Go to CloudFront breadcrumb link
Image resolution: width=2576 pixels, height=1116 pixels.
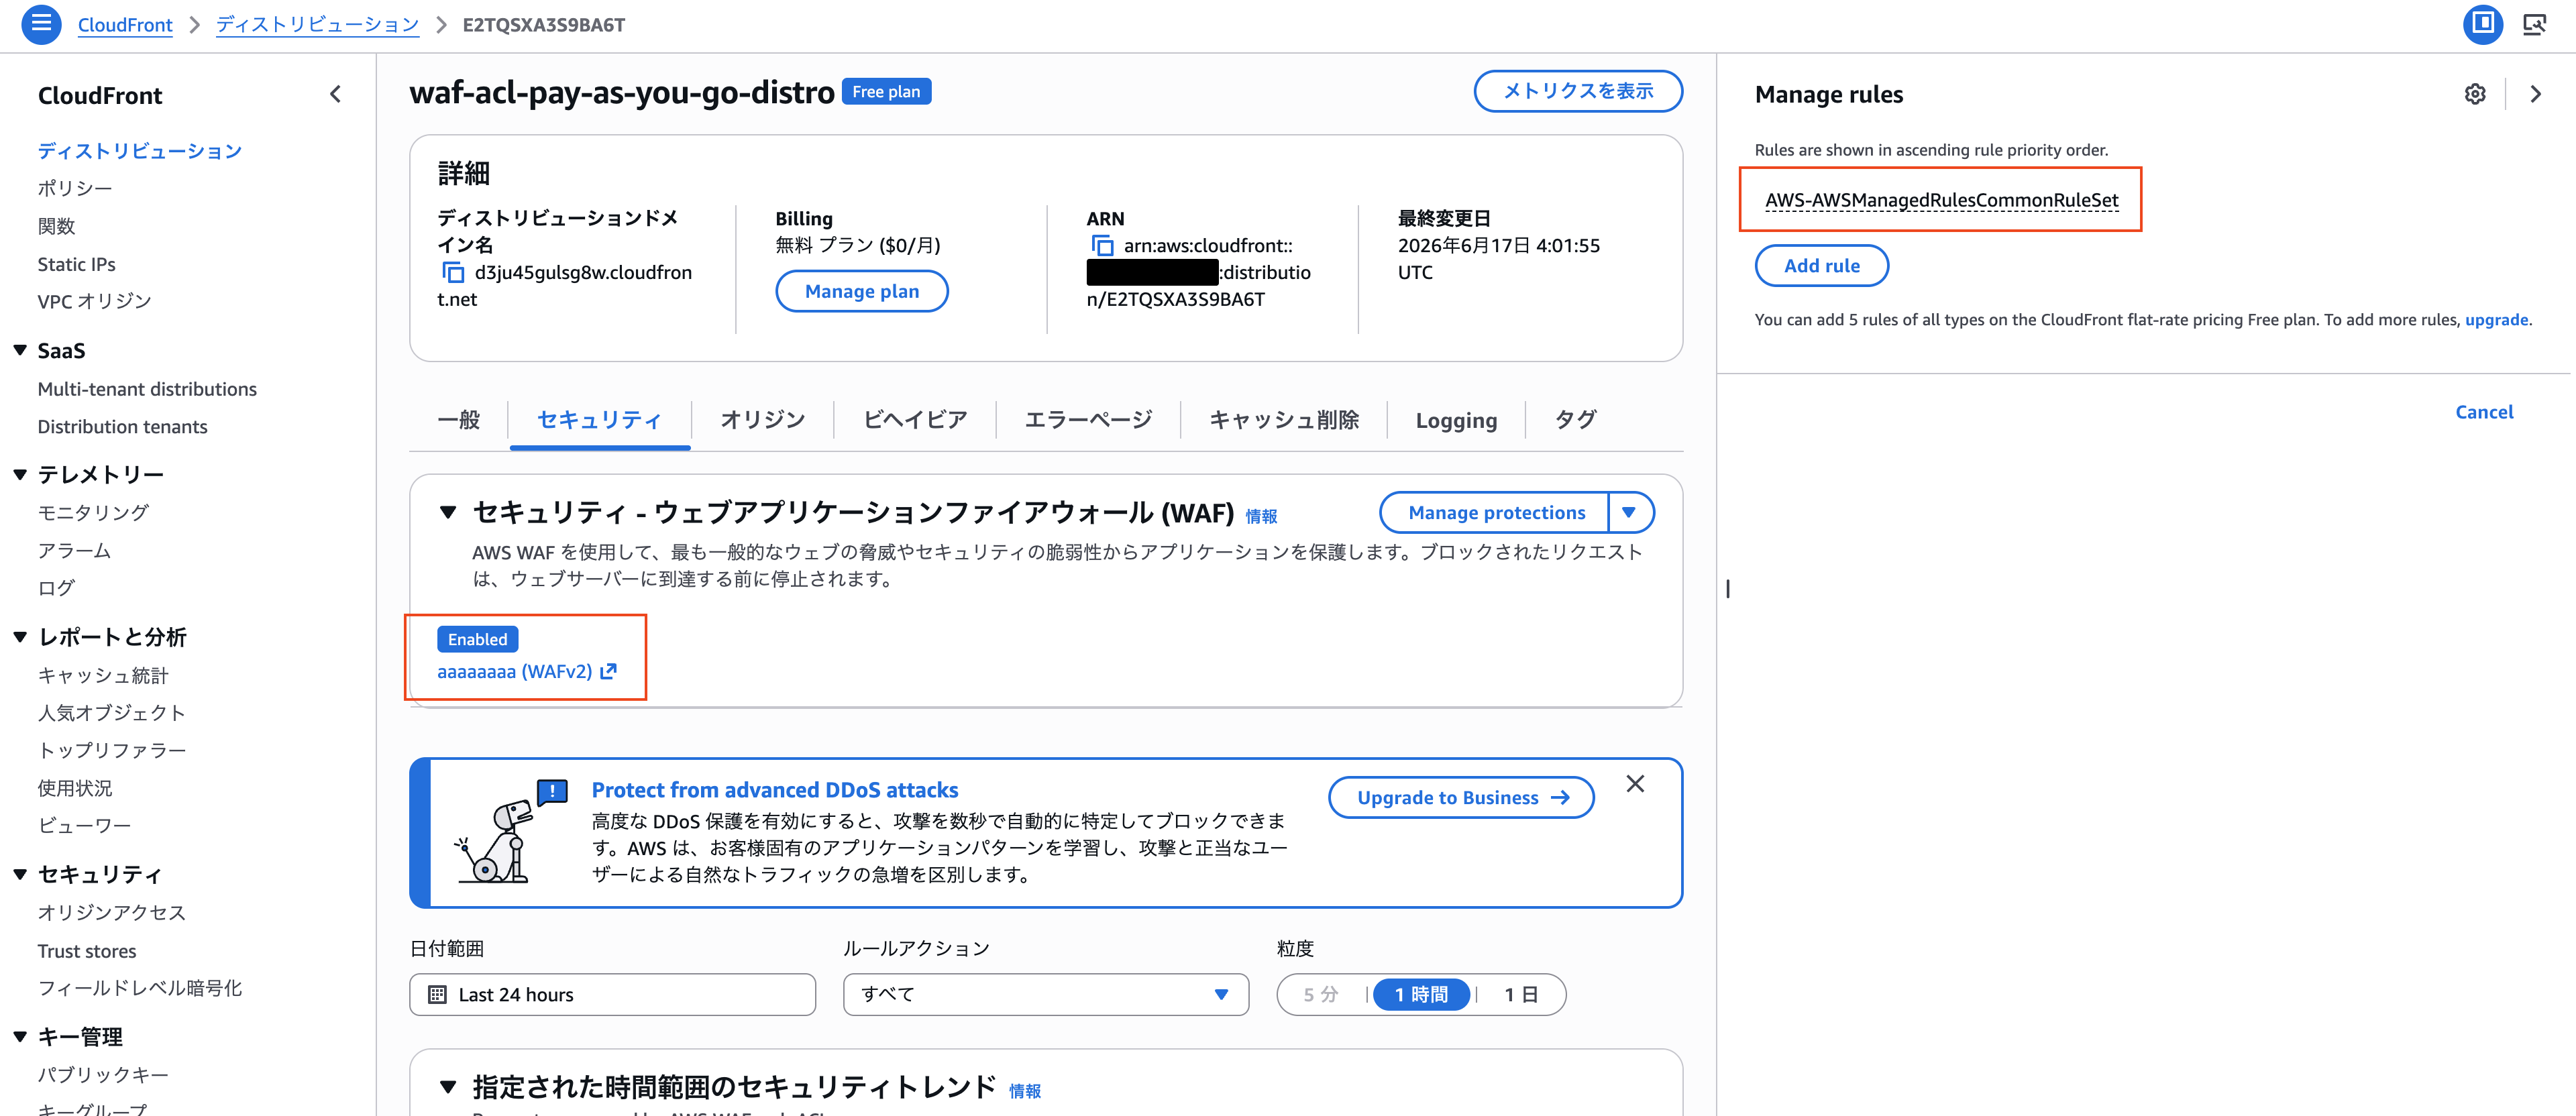[125, 25]
